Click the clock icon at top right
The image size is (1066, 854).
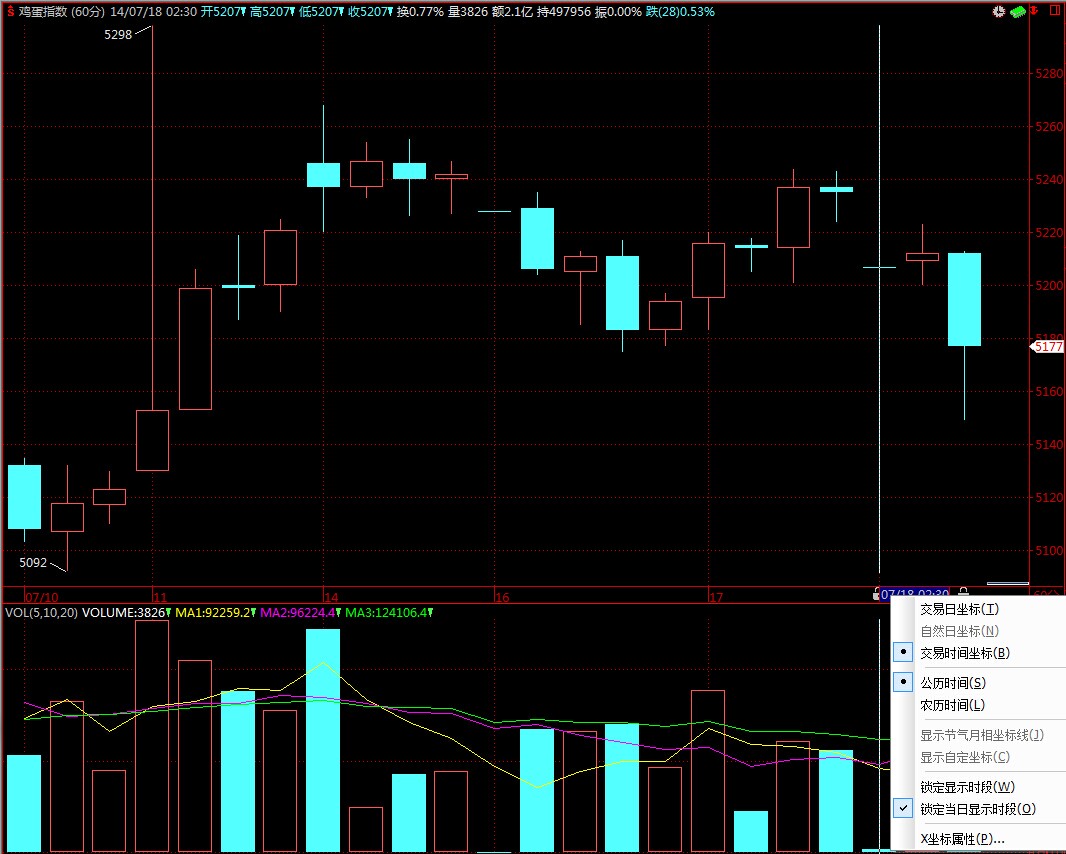(x=998, y=11)
